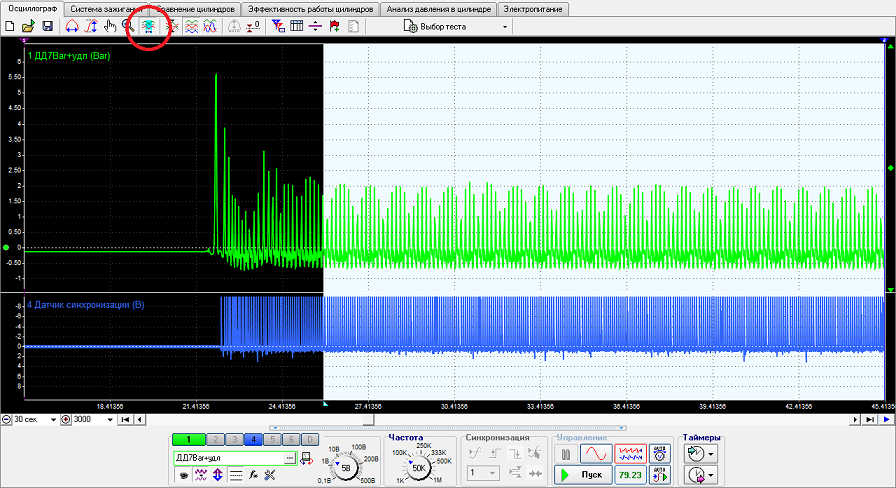Enable channel 2 button
This screenshot has height=488, width=896.
[215, 439]
